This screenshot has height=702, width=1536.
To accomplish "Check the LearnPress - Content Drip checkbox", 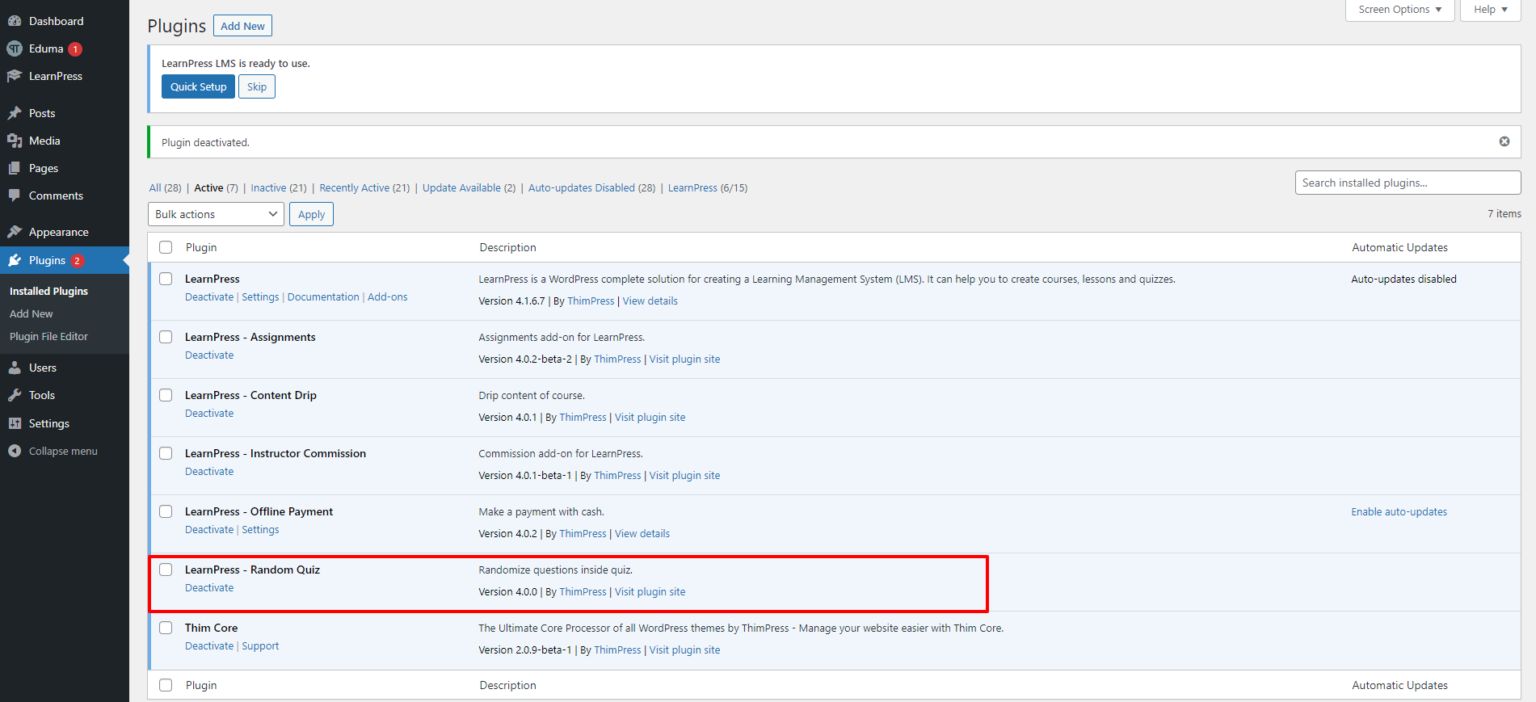I will 166,395.
